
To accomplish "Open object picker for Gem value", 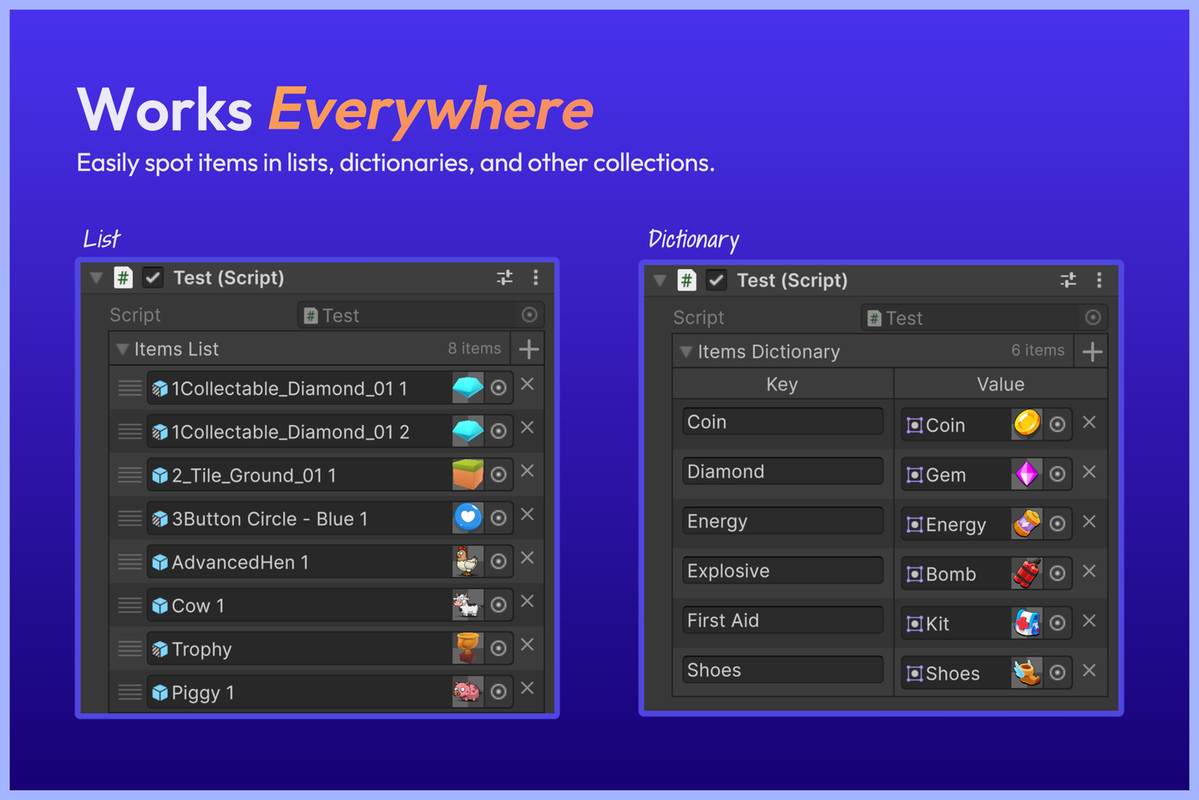I will tap(1058, 474).
